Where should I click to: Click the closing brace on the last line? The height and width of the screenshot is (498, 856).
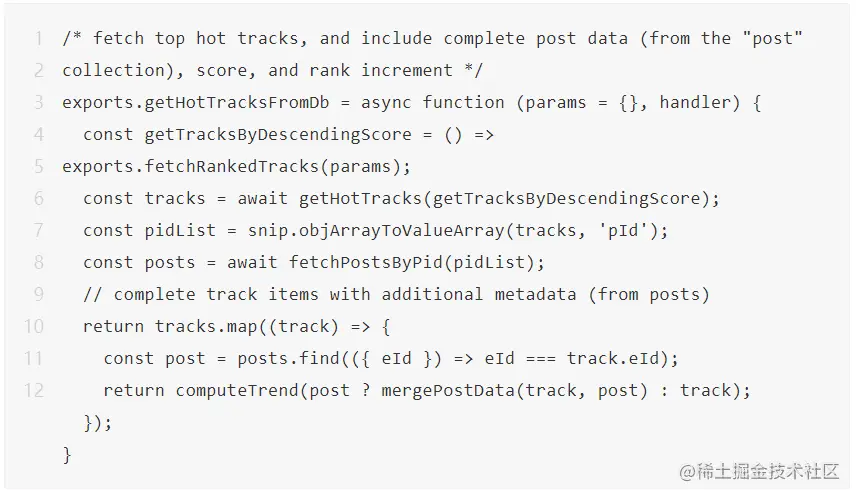tap(67, 455)
